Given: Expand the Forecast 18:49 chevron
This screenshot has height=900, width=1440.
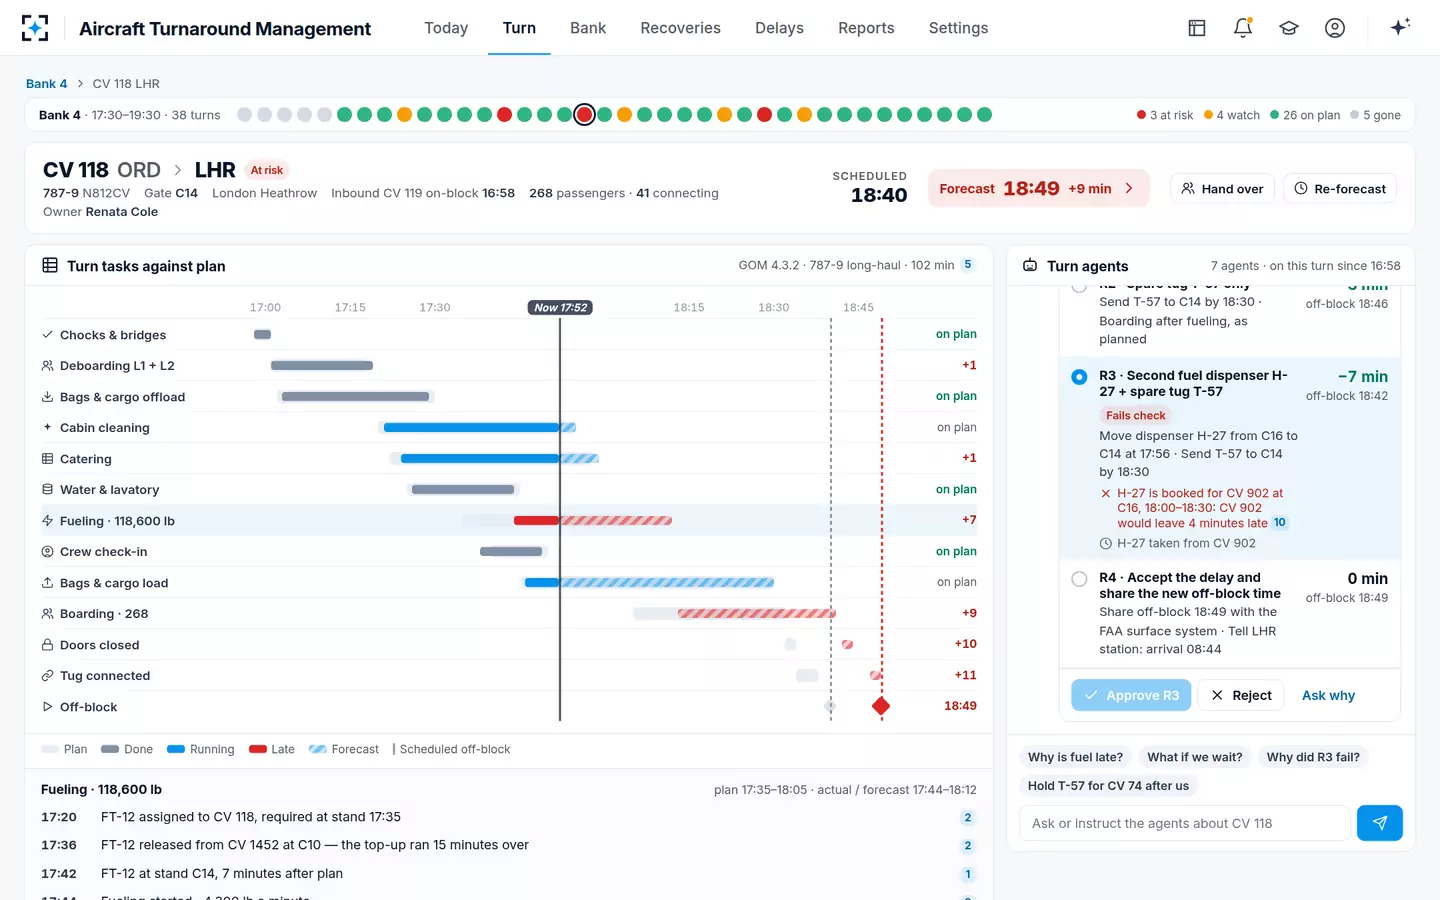Looking at the screenshot, I should [x=1130, y=188].
